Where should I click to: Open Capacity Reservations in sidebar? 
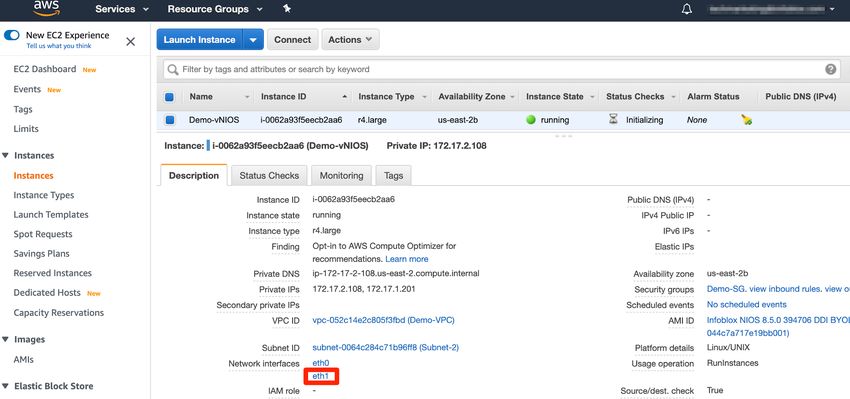coord(59,313)
